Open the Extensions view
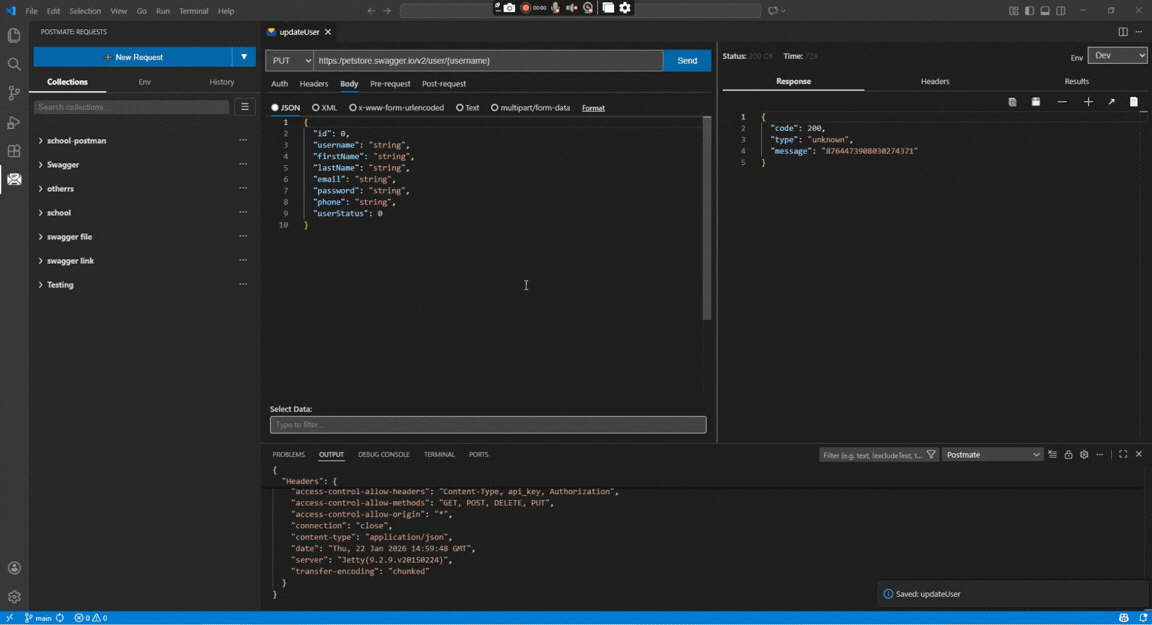 pos(14,151)
